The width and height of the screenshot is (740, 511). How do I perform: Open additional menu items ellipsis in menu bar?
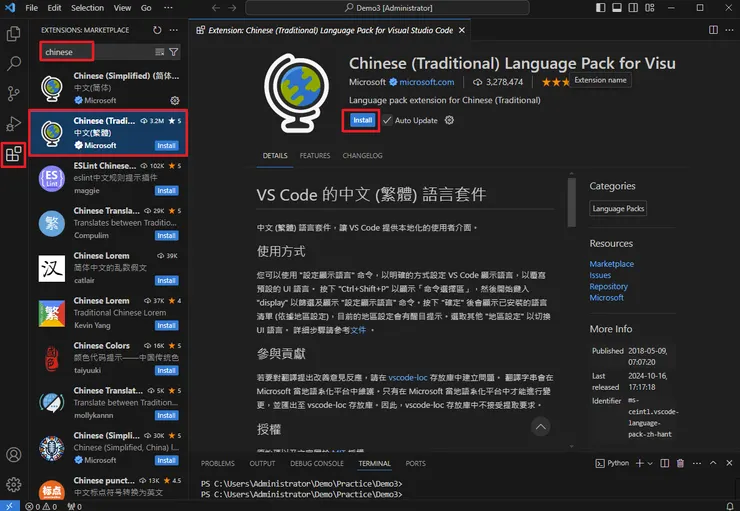click(x=168, y=8)
